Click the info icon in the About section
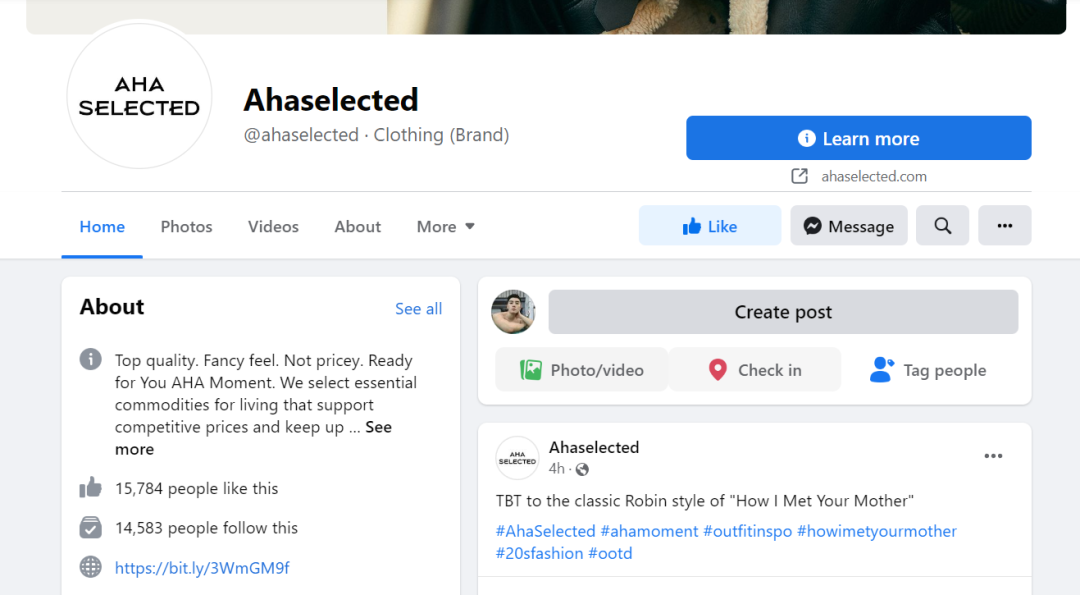The image size is (1080, 595). (x=91, y=359)
